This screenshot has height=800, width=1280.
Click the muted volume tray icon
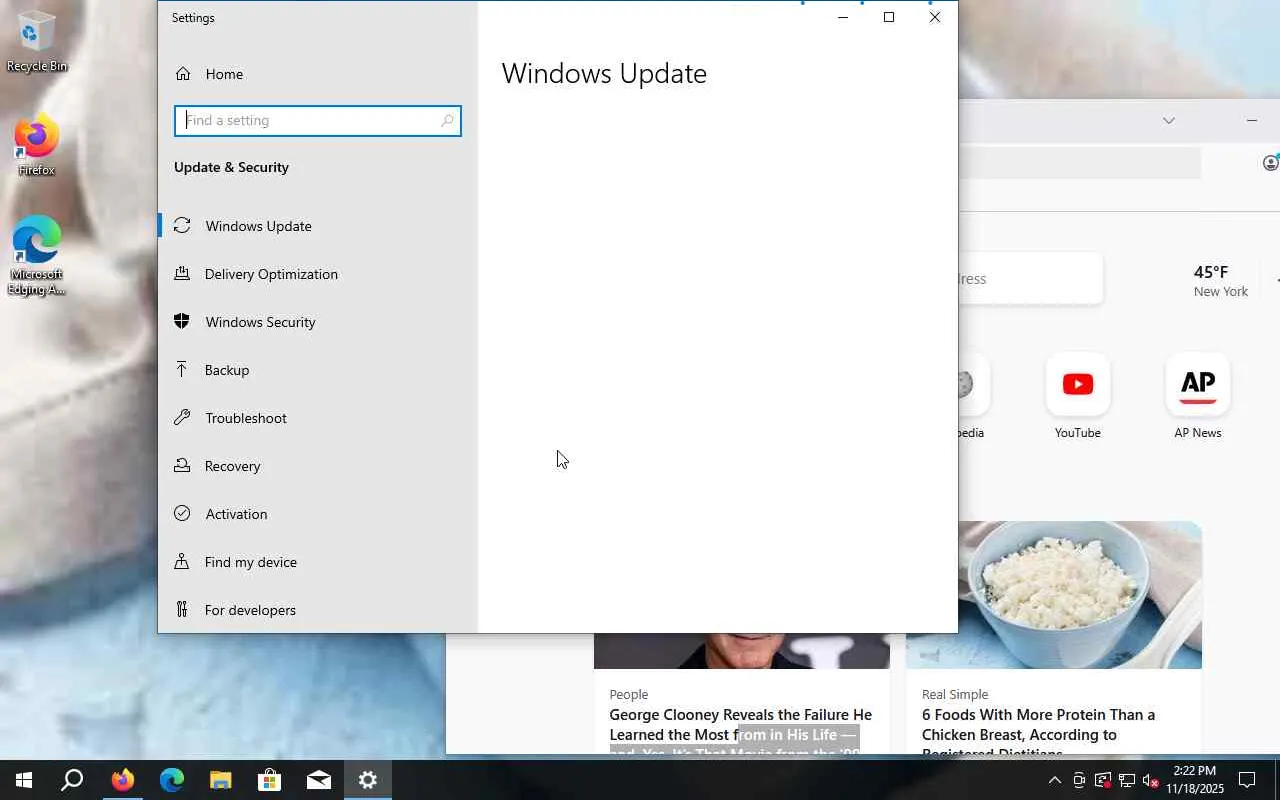coord(1151,780)
